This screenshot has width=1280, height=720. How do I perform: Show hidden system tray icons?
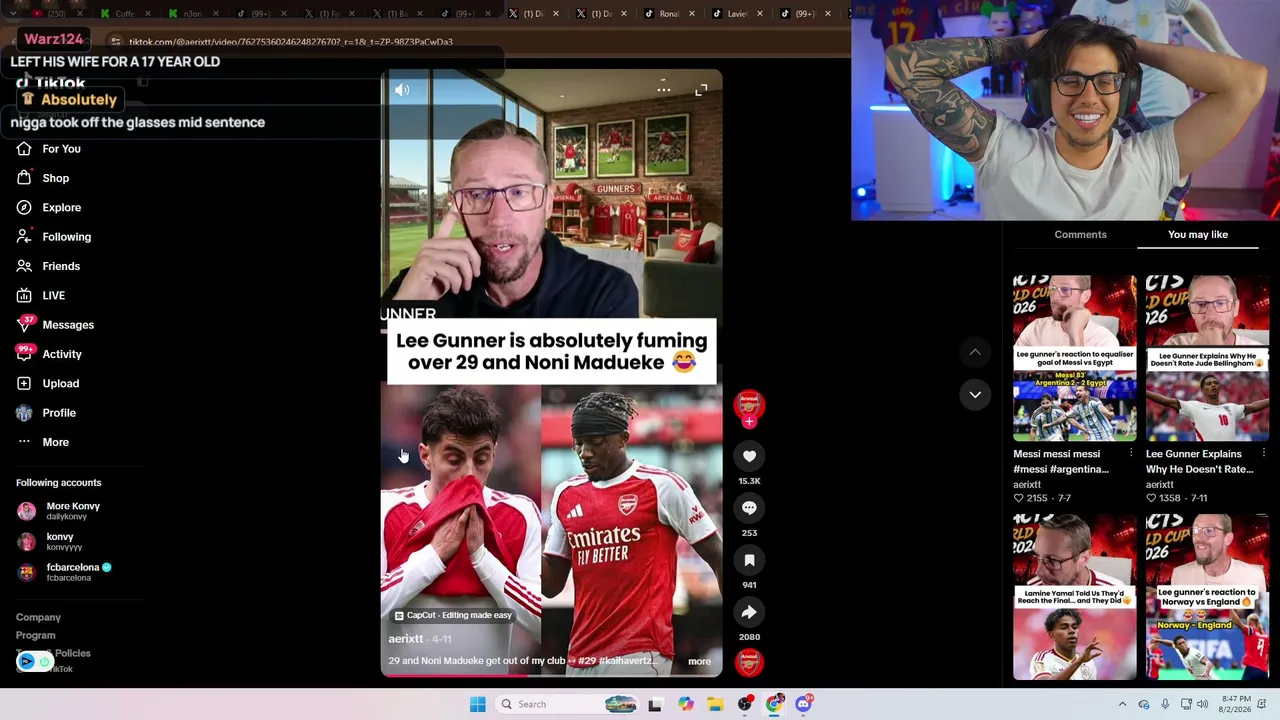(1122, 704)
